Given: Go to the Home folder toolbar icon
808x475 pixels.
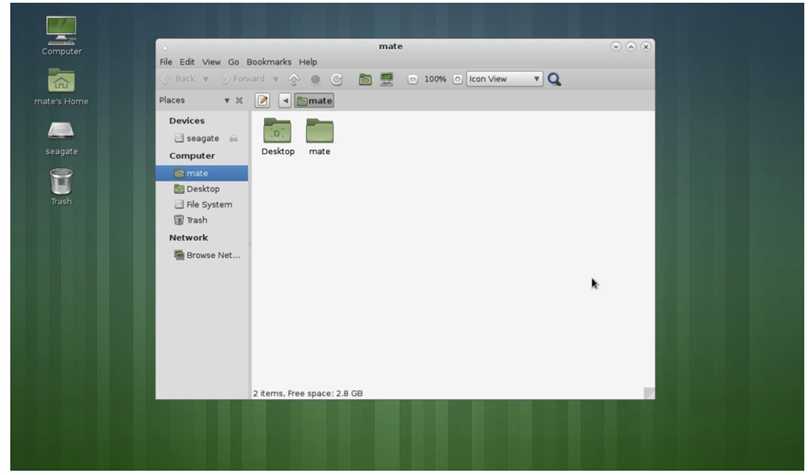Looking at the screenshot, I should [x=365, y=79].
